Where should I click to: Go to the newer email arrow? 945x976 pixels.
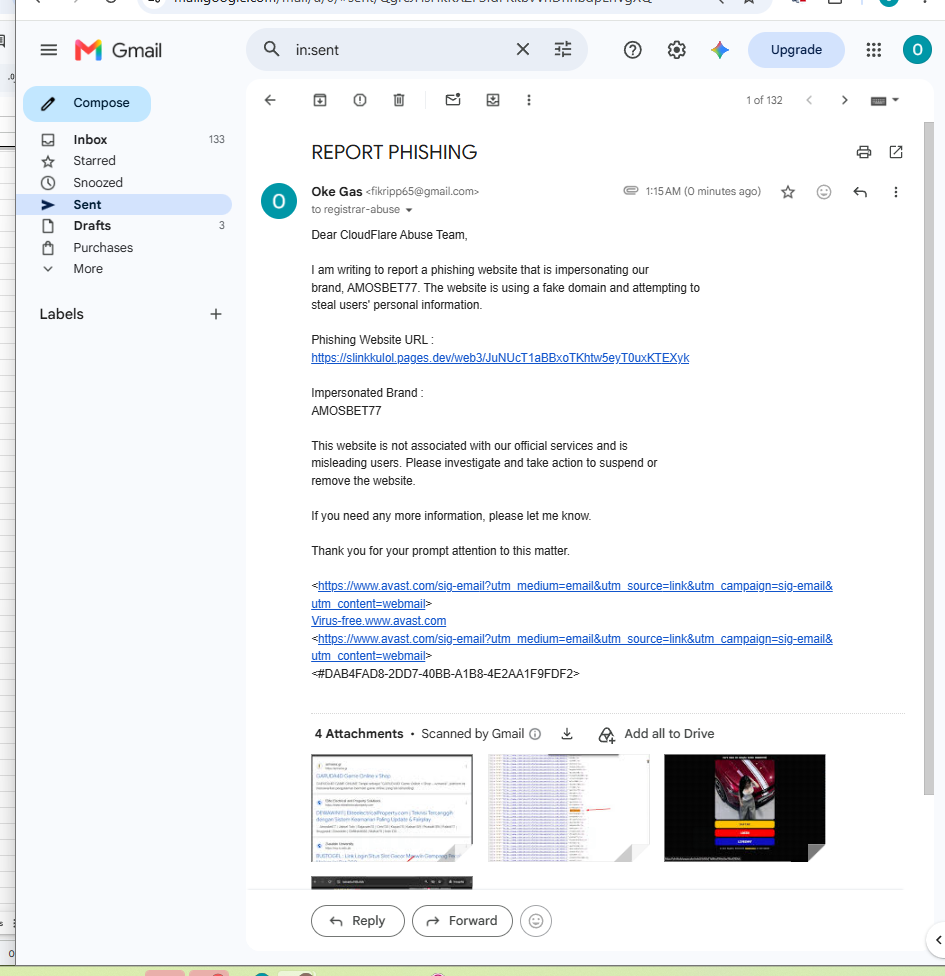coord(809,100)
